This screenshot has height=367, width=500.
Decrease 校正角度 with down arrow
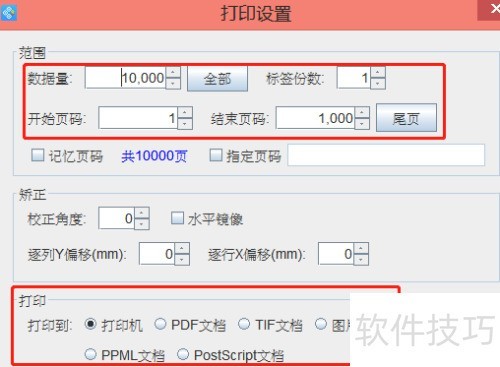pyautogui.click(x=142, y=224)
